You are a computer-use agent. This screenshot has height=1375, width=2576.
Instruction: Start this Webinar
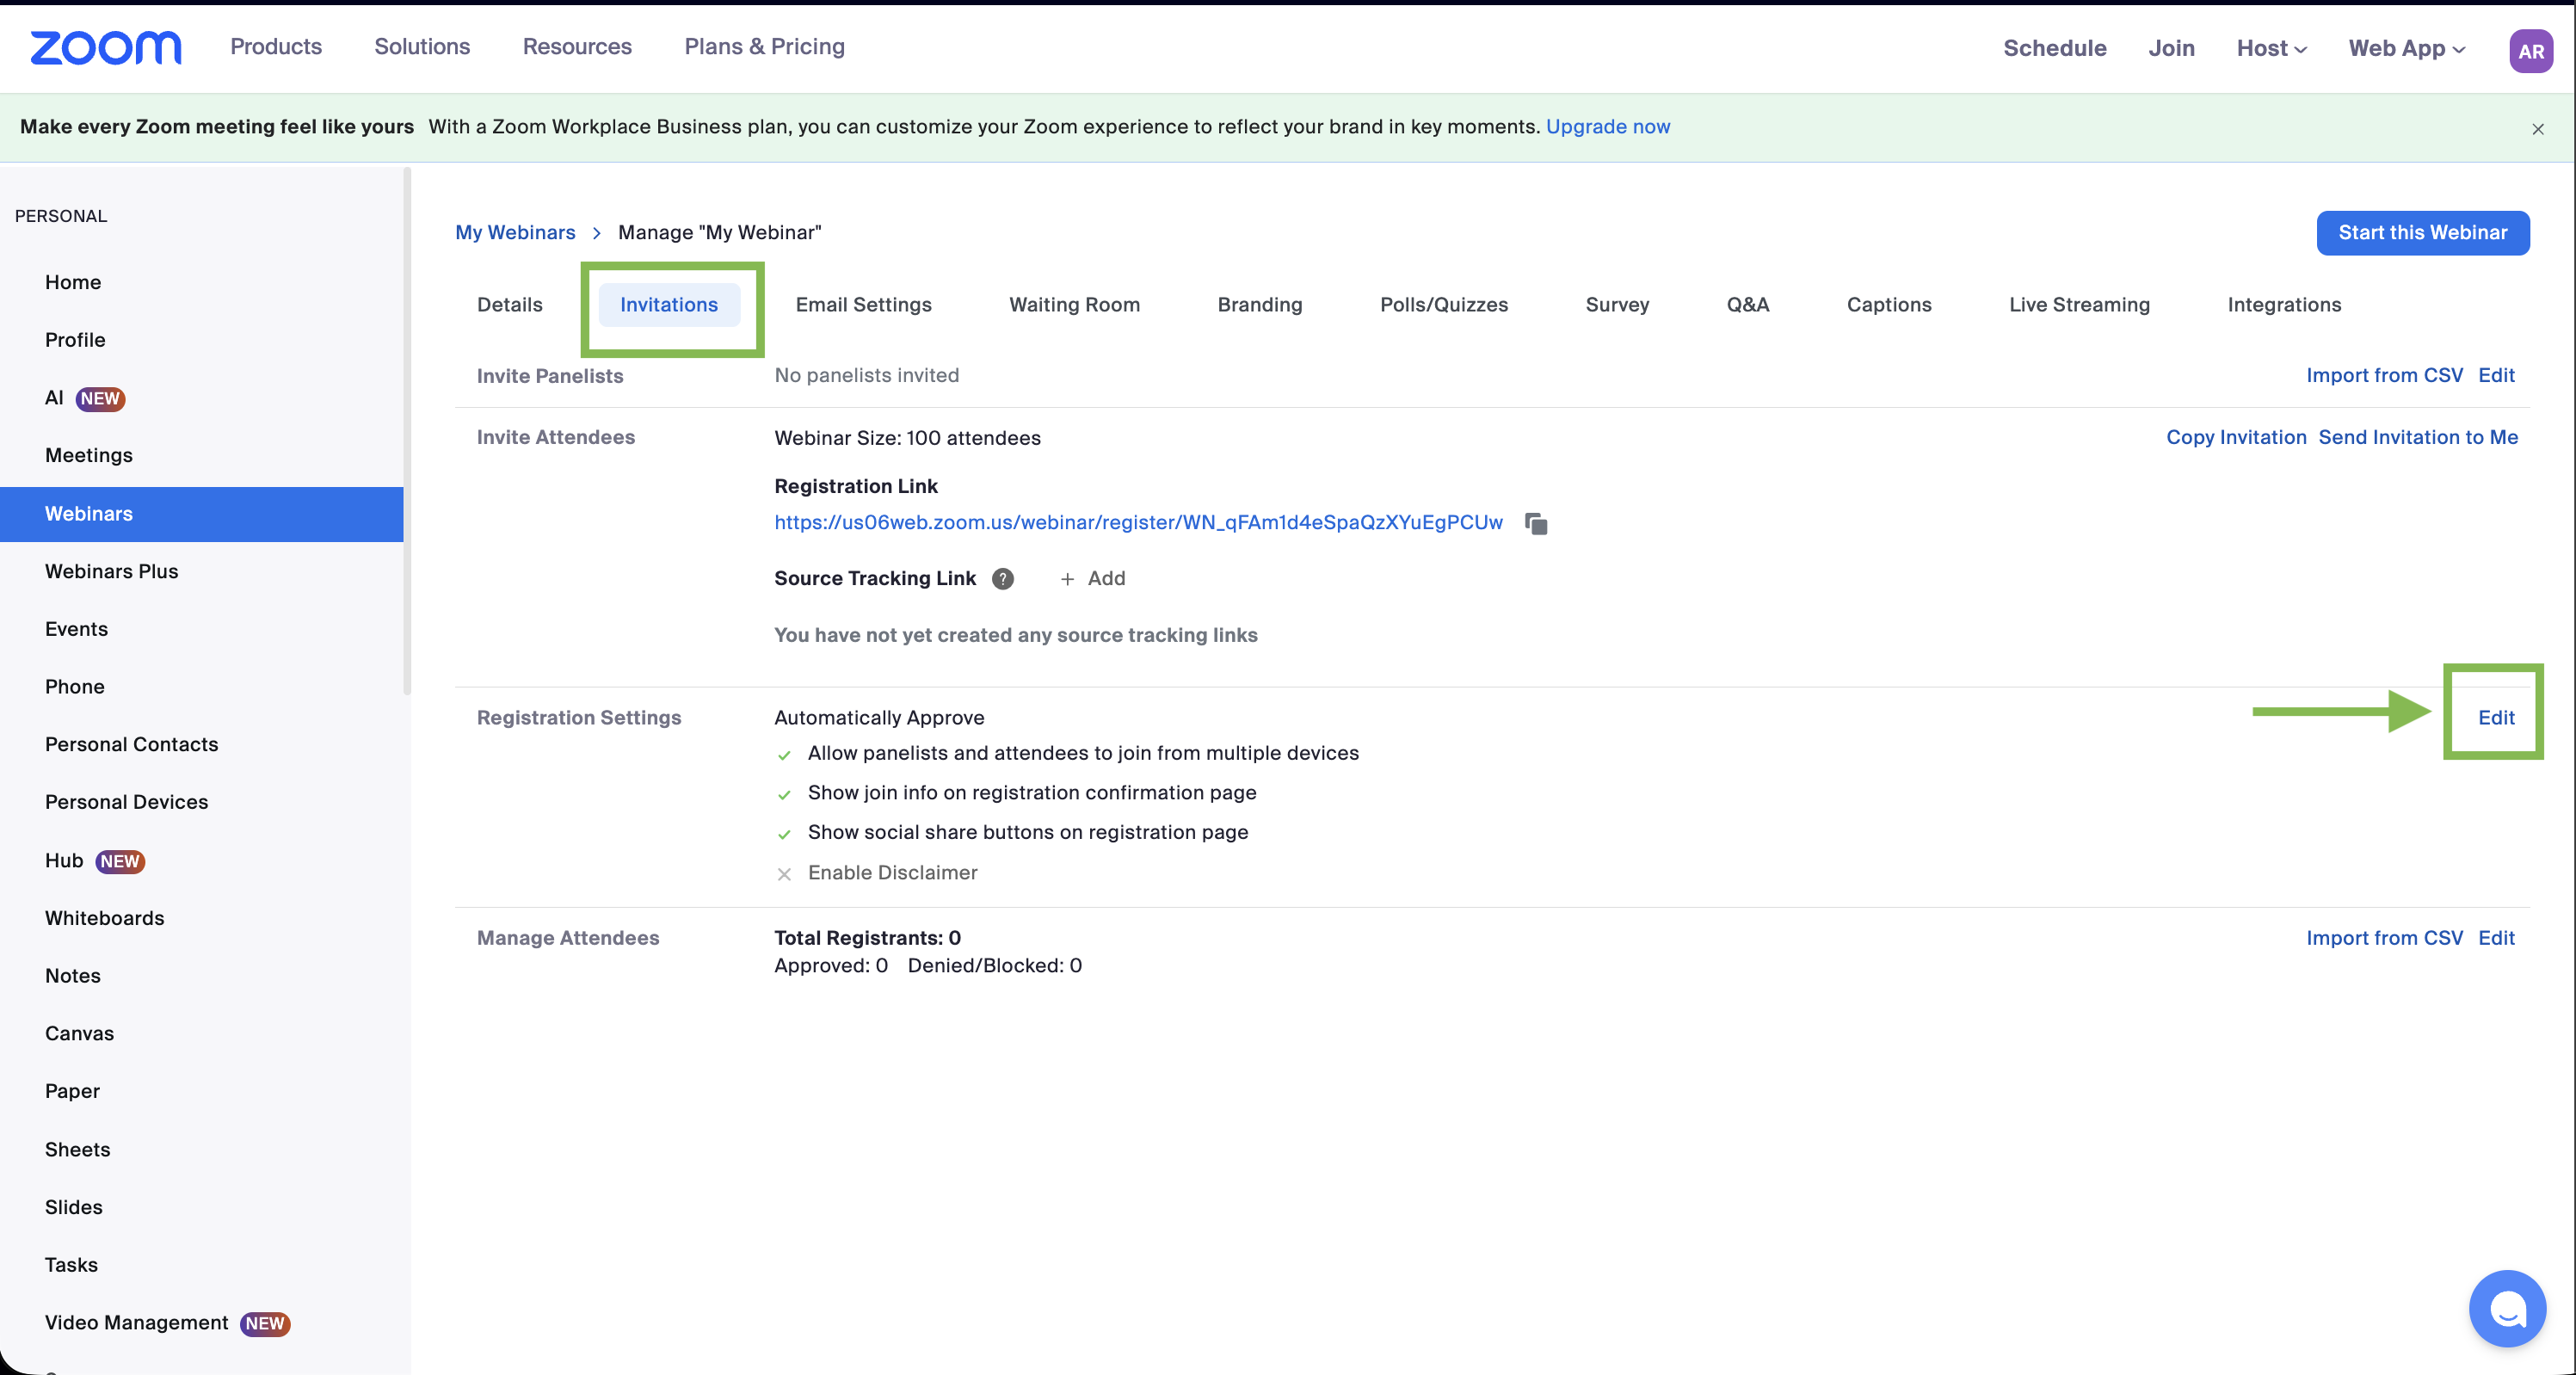coord(2423,233)
